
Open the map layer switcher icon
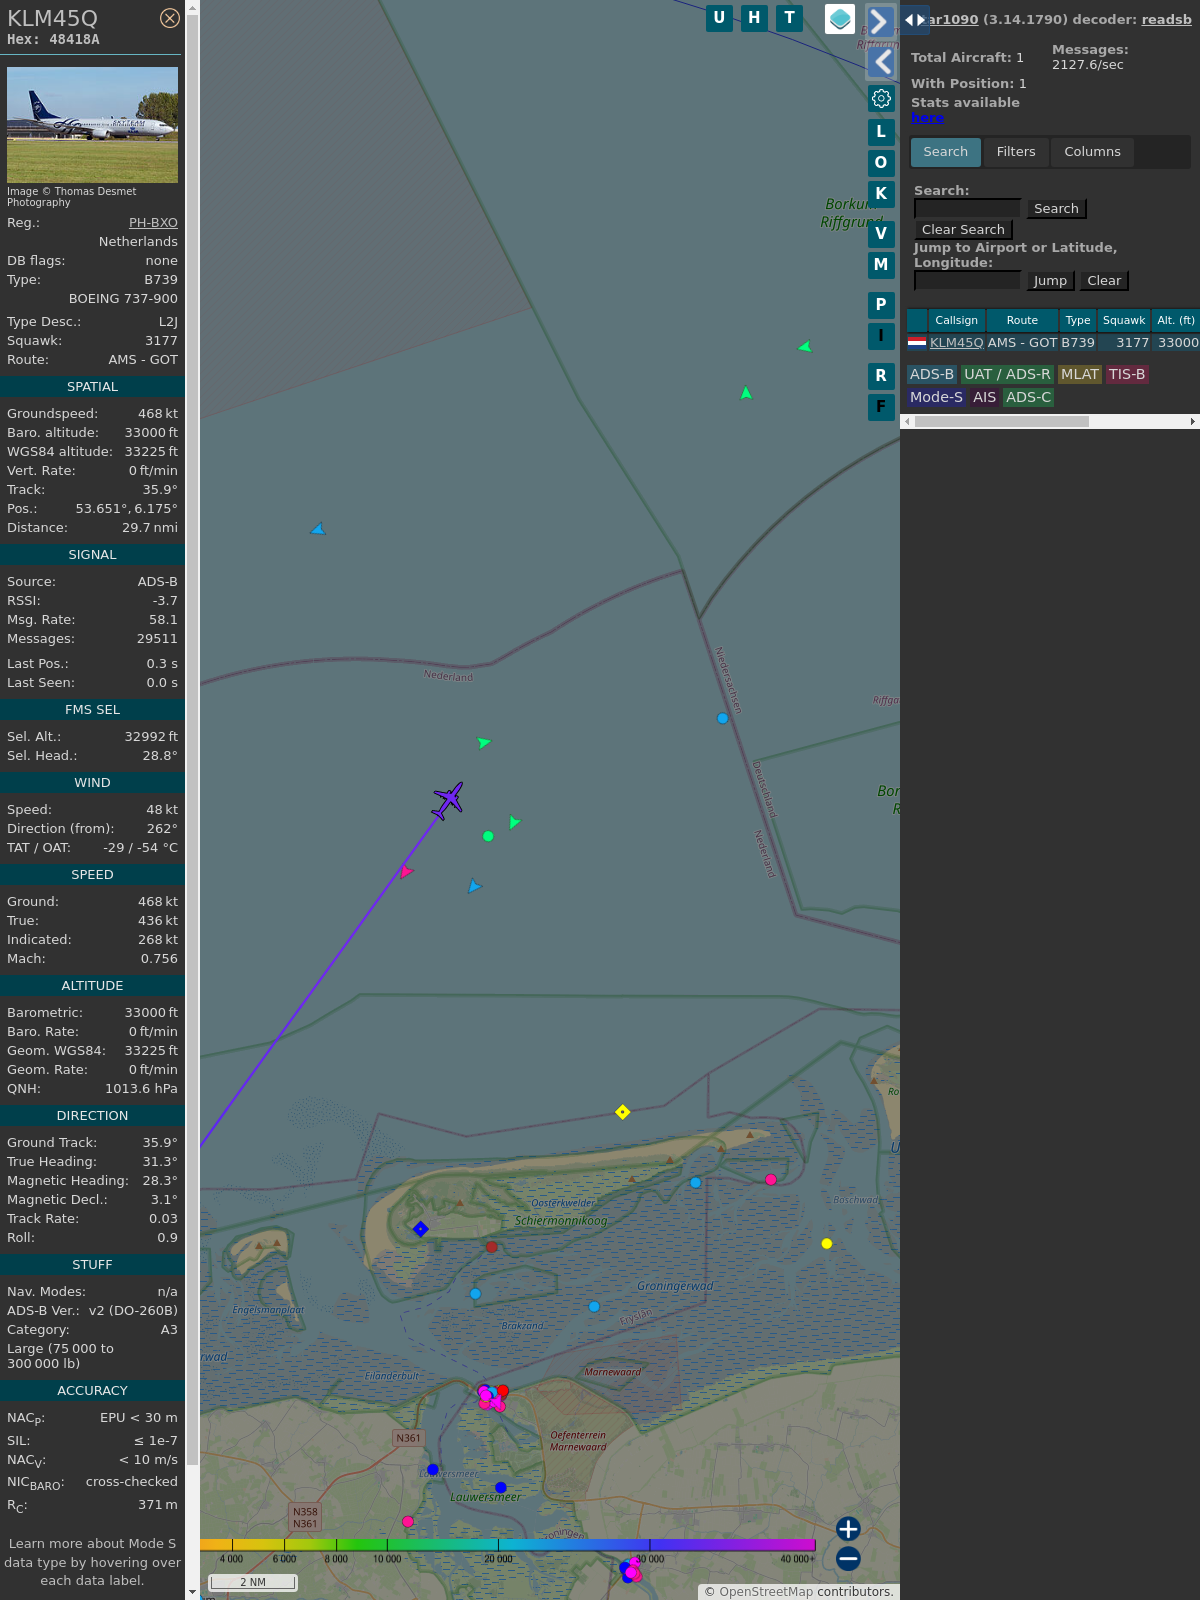point(840,19)
